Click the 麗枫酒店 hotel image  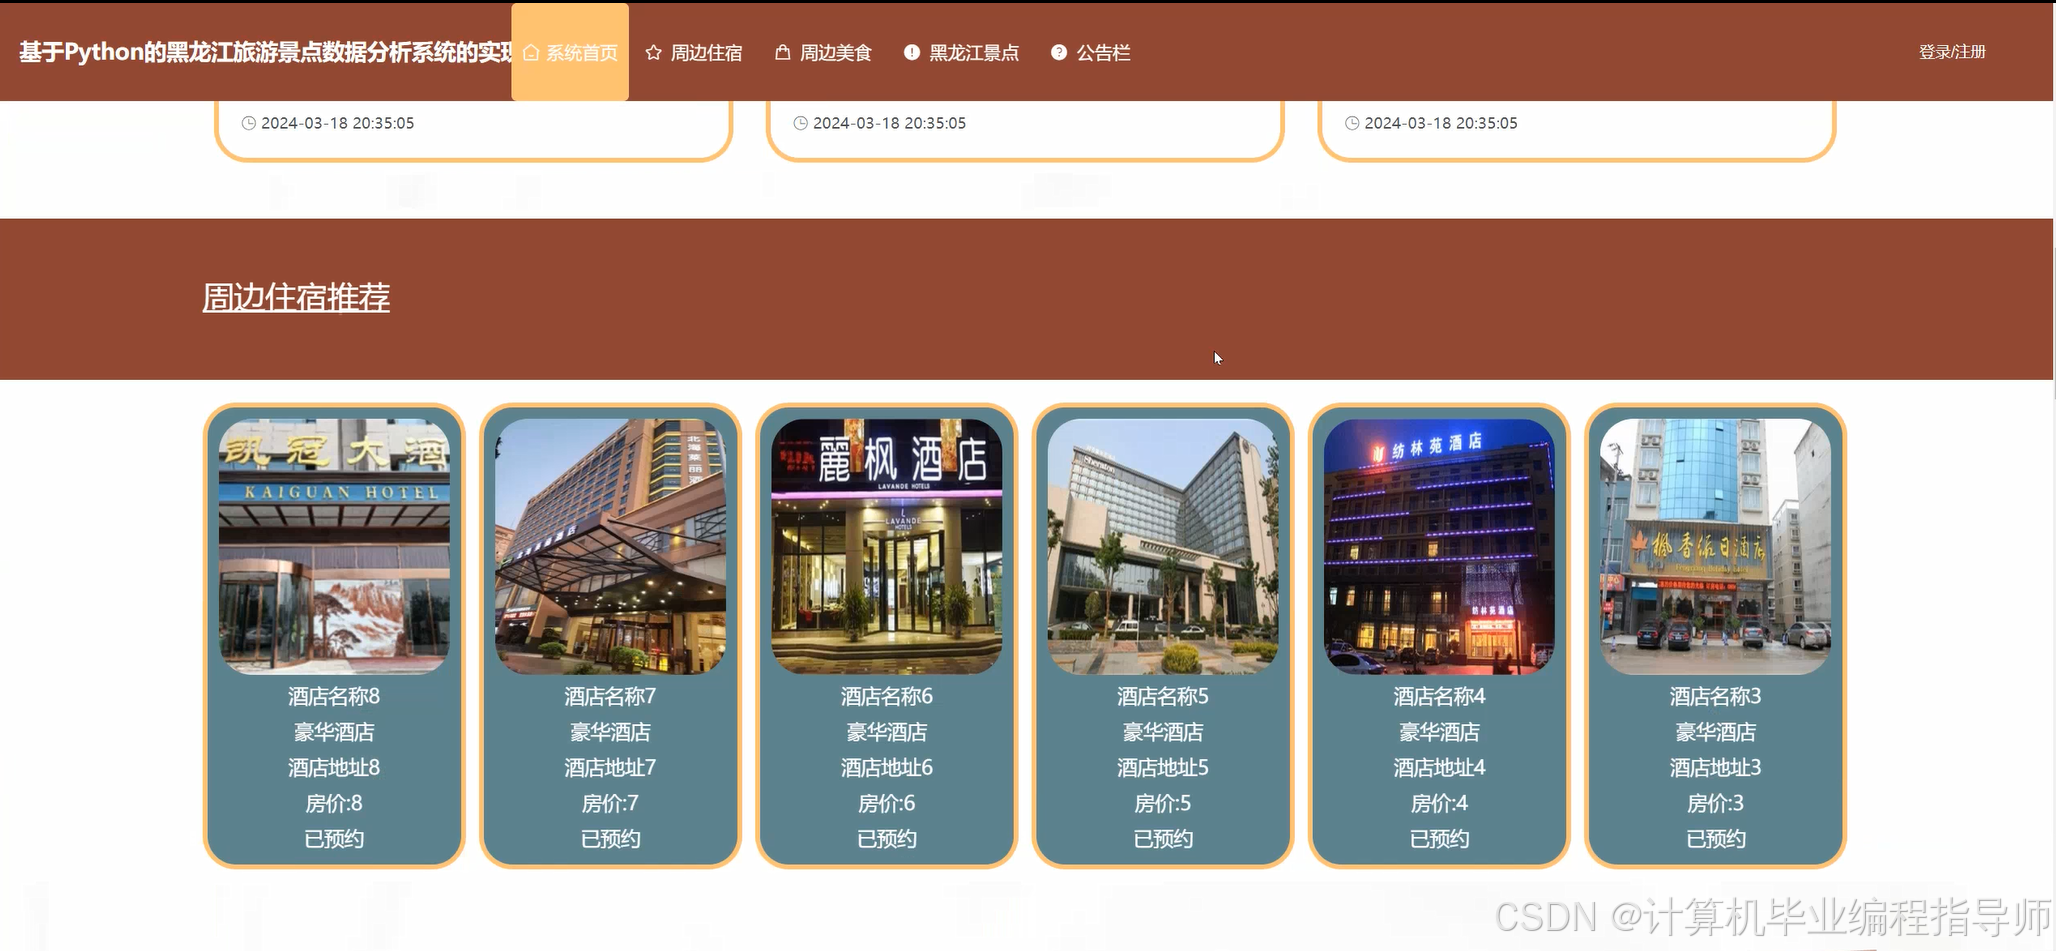[886, 545]
